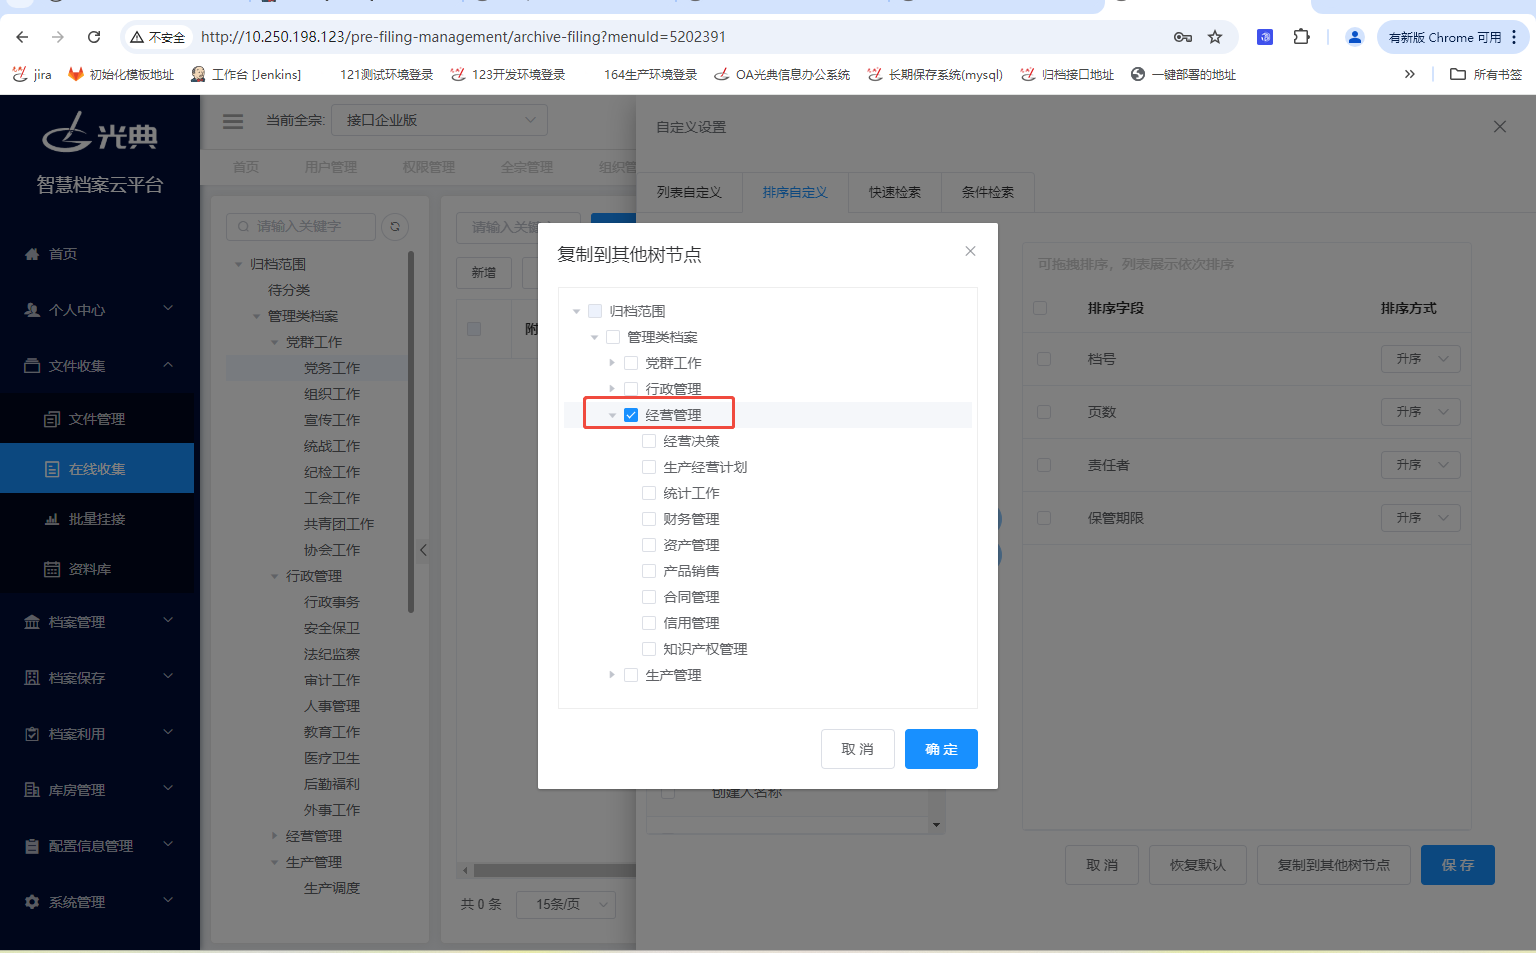Click the 档案管理 building icon
Image resolution: width=1536 pixels, height=953 pixels.
32,622
